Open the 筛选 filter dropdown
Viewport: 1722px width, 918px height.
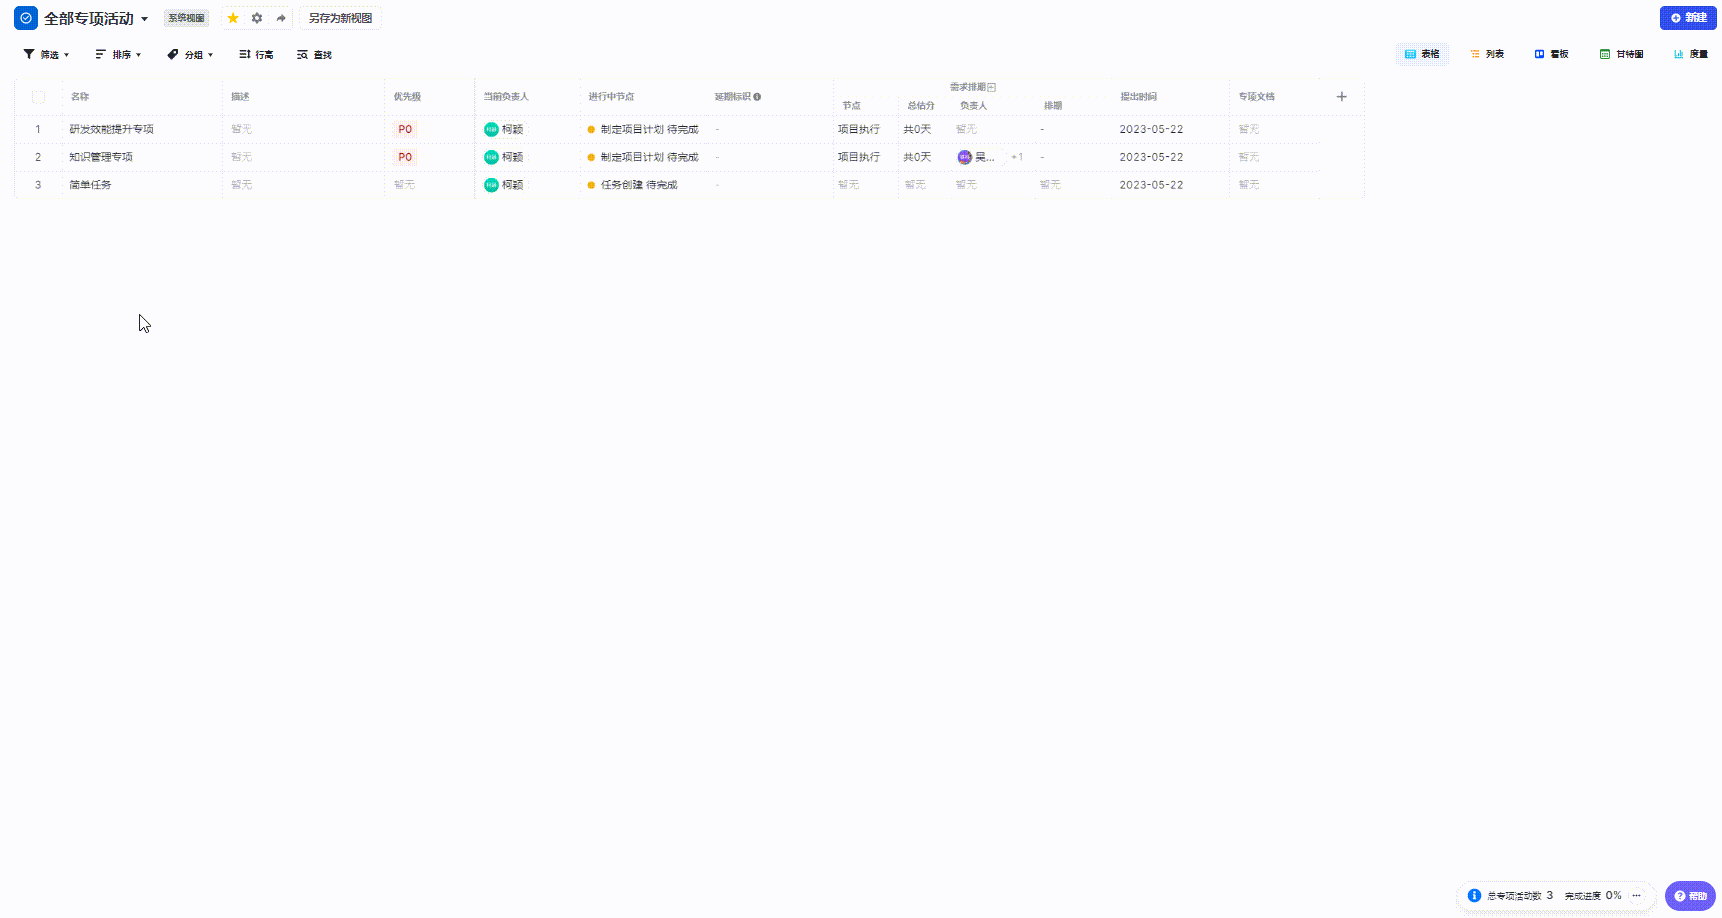click(x=46, y=55)
